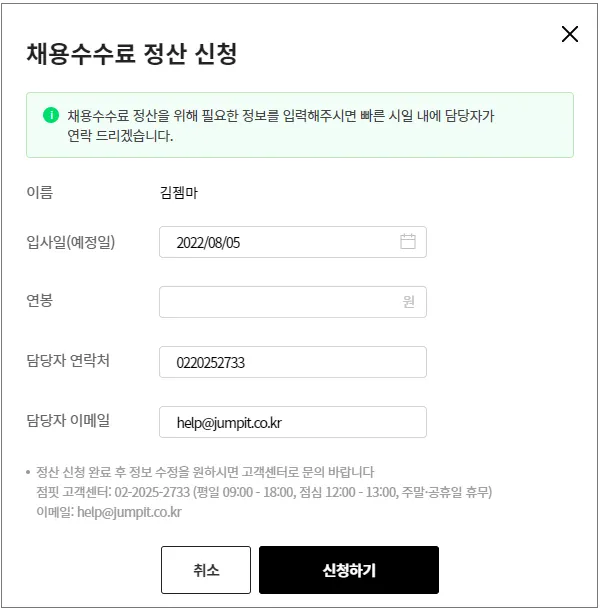Select the 담당자 이메일 input field

click(292, 422)
